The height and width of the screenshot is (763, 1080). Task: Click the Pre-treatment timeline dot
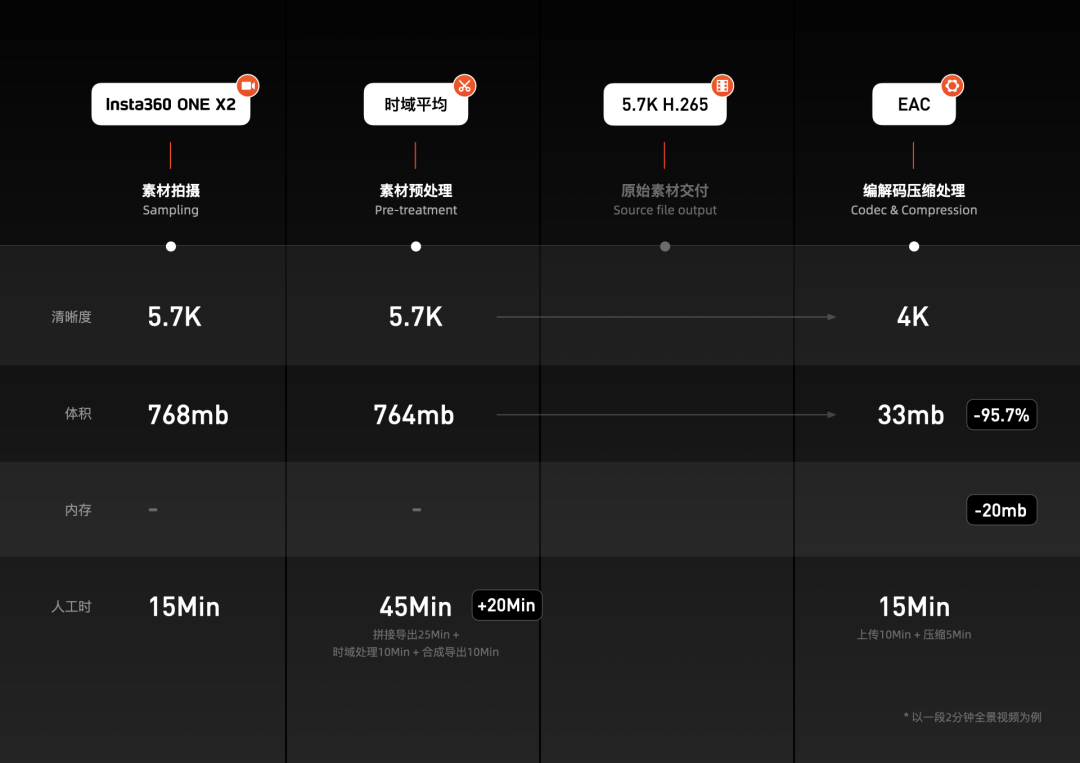pos(416,247)
